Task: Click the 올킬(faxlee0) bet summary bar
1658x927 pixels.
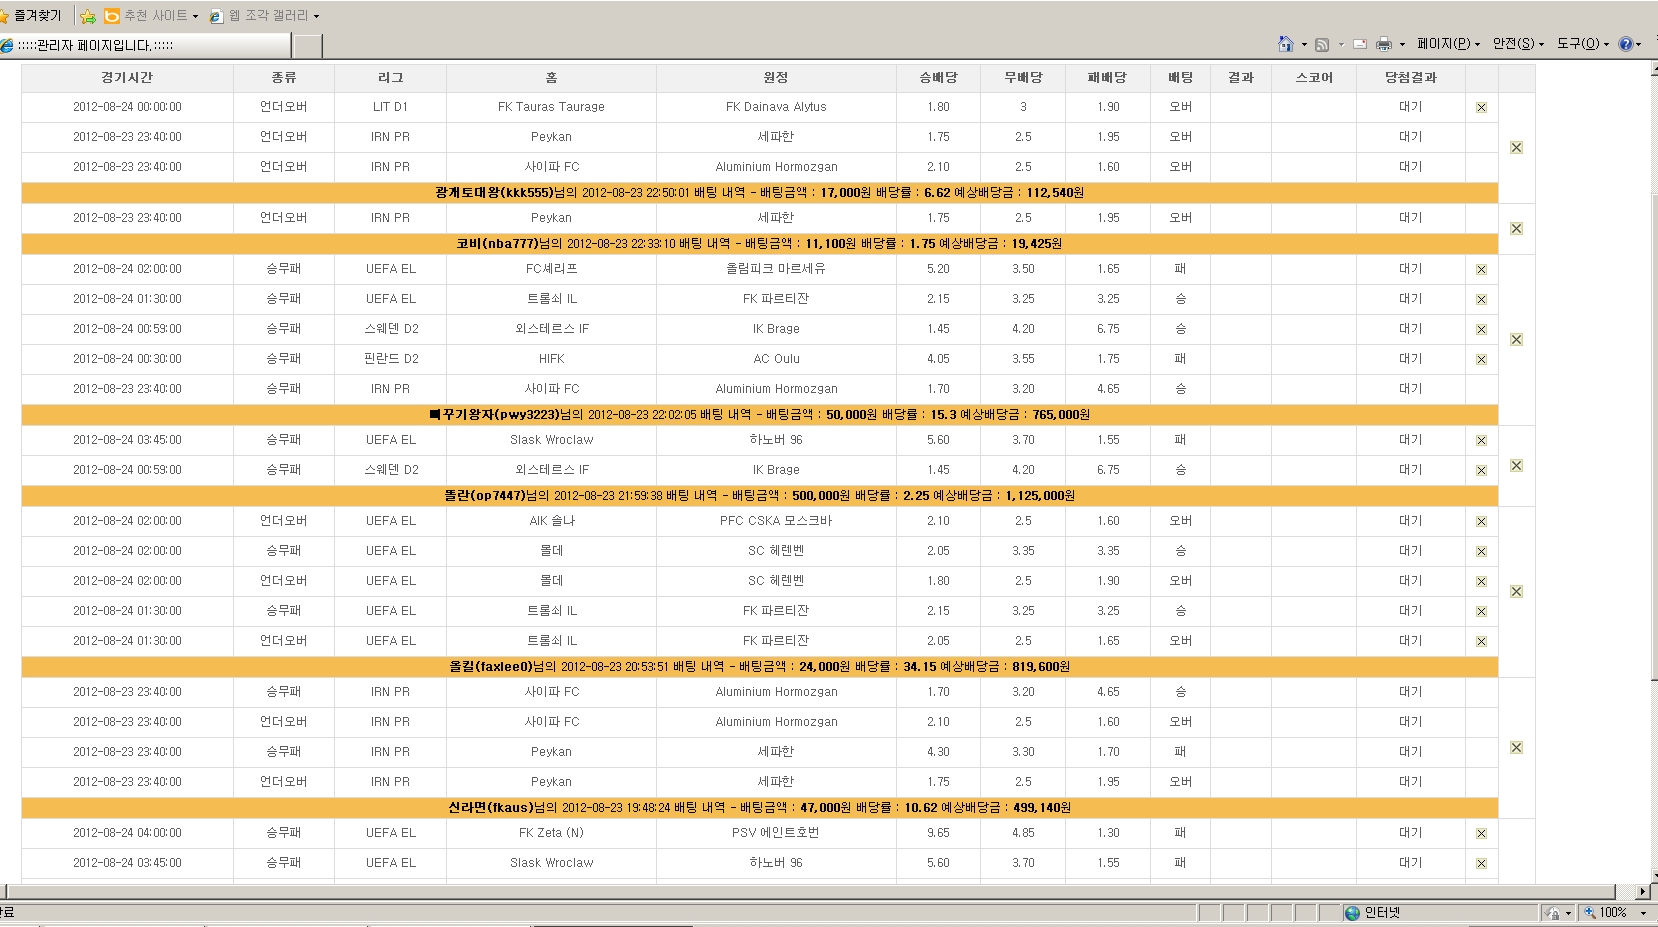Action: 760,667
